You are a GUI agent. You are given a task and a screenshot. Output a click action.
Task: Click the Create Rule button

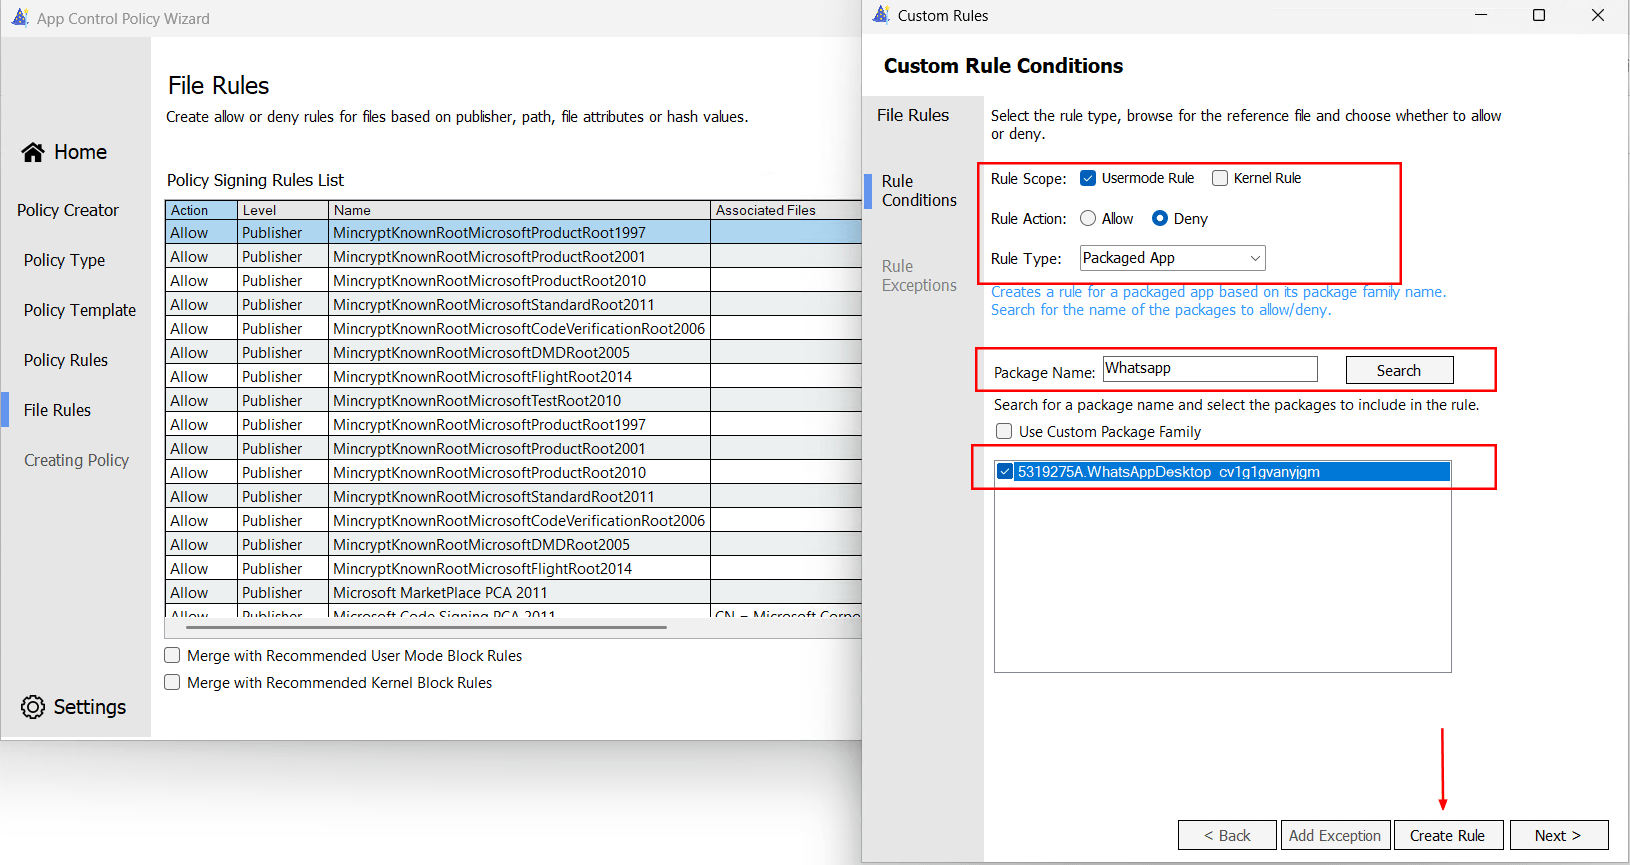pyautogui.click(x=1448, y=835)
